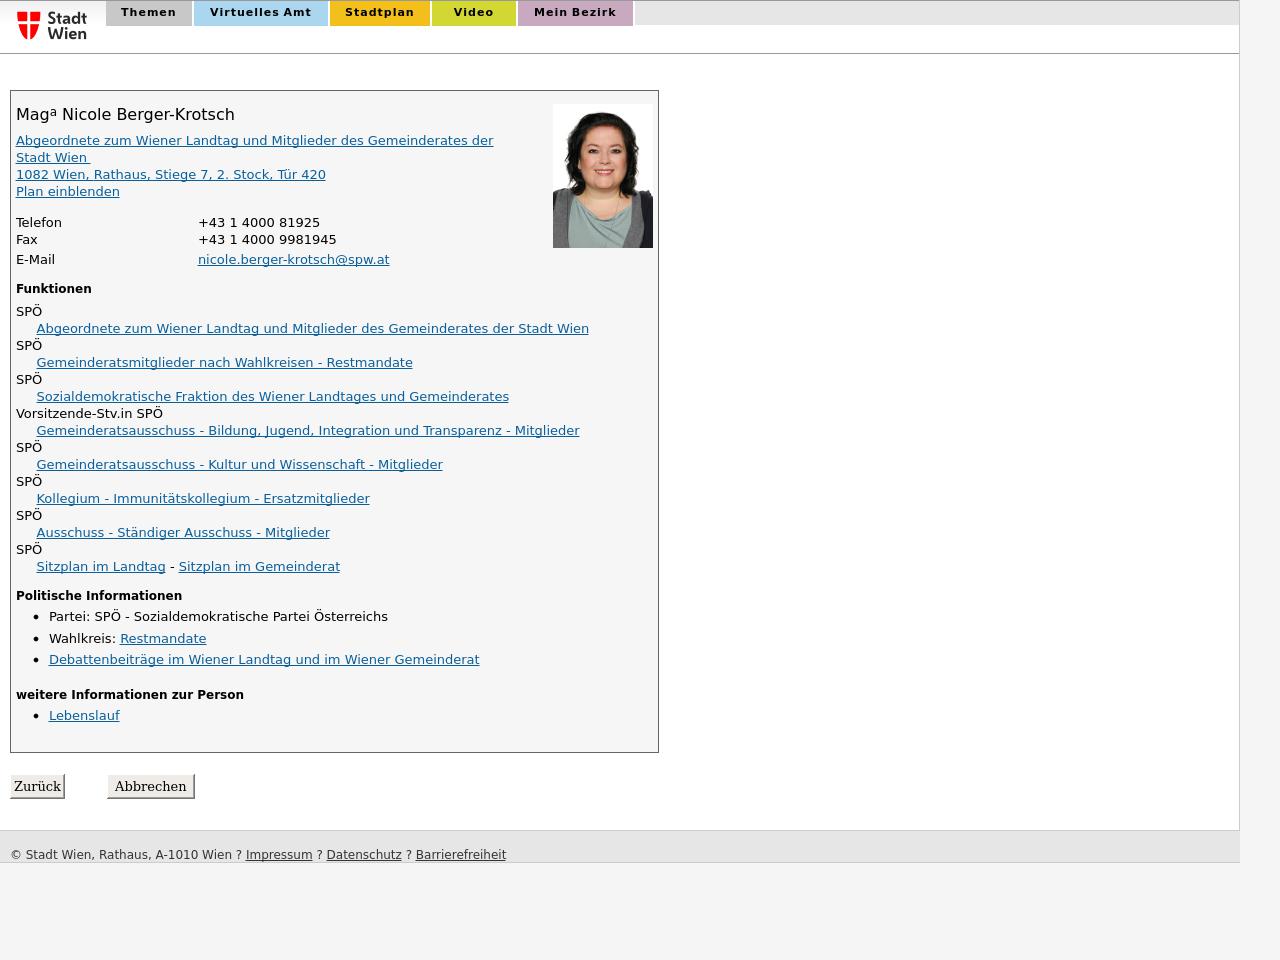Click the Stadt Wien logo
Image resolution: width=1280 pixels, height=960 pixels.
[x=52, y=25]
